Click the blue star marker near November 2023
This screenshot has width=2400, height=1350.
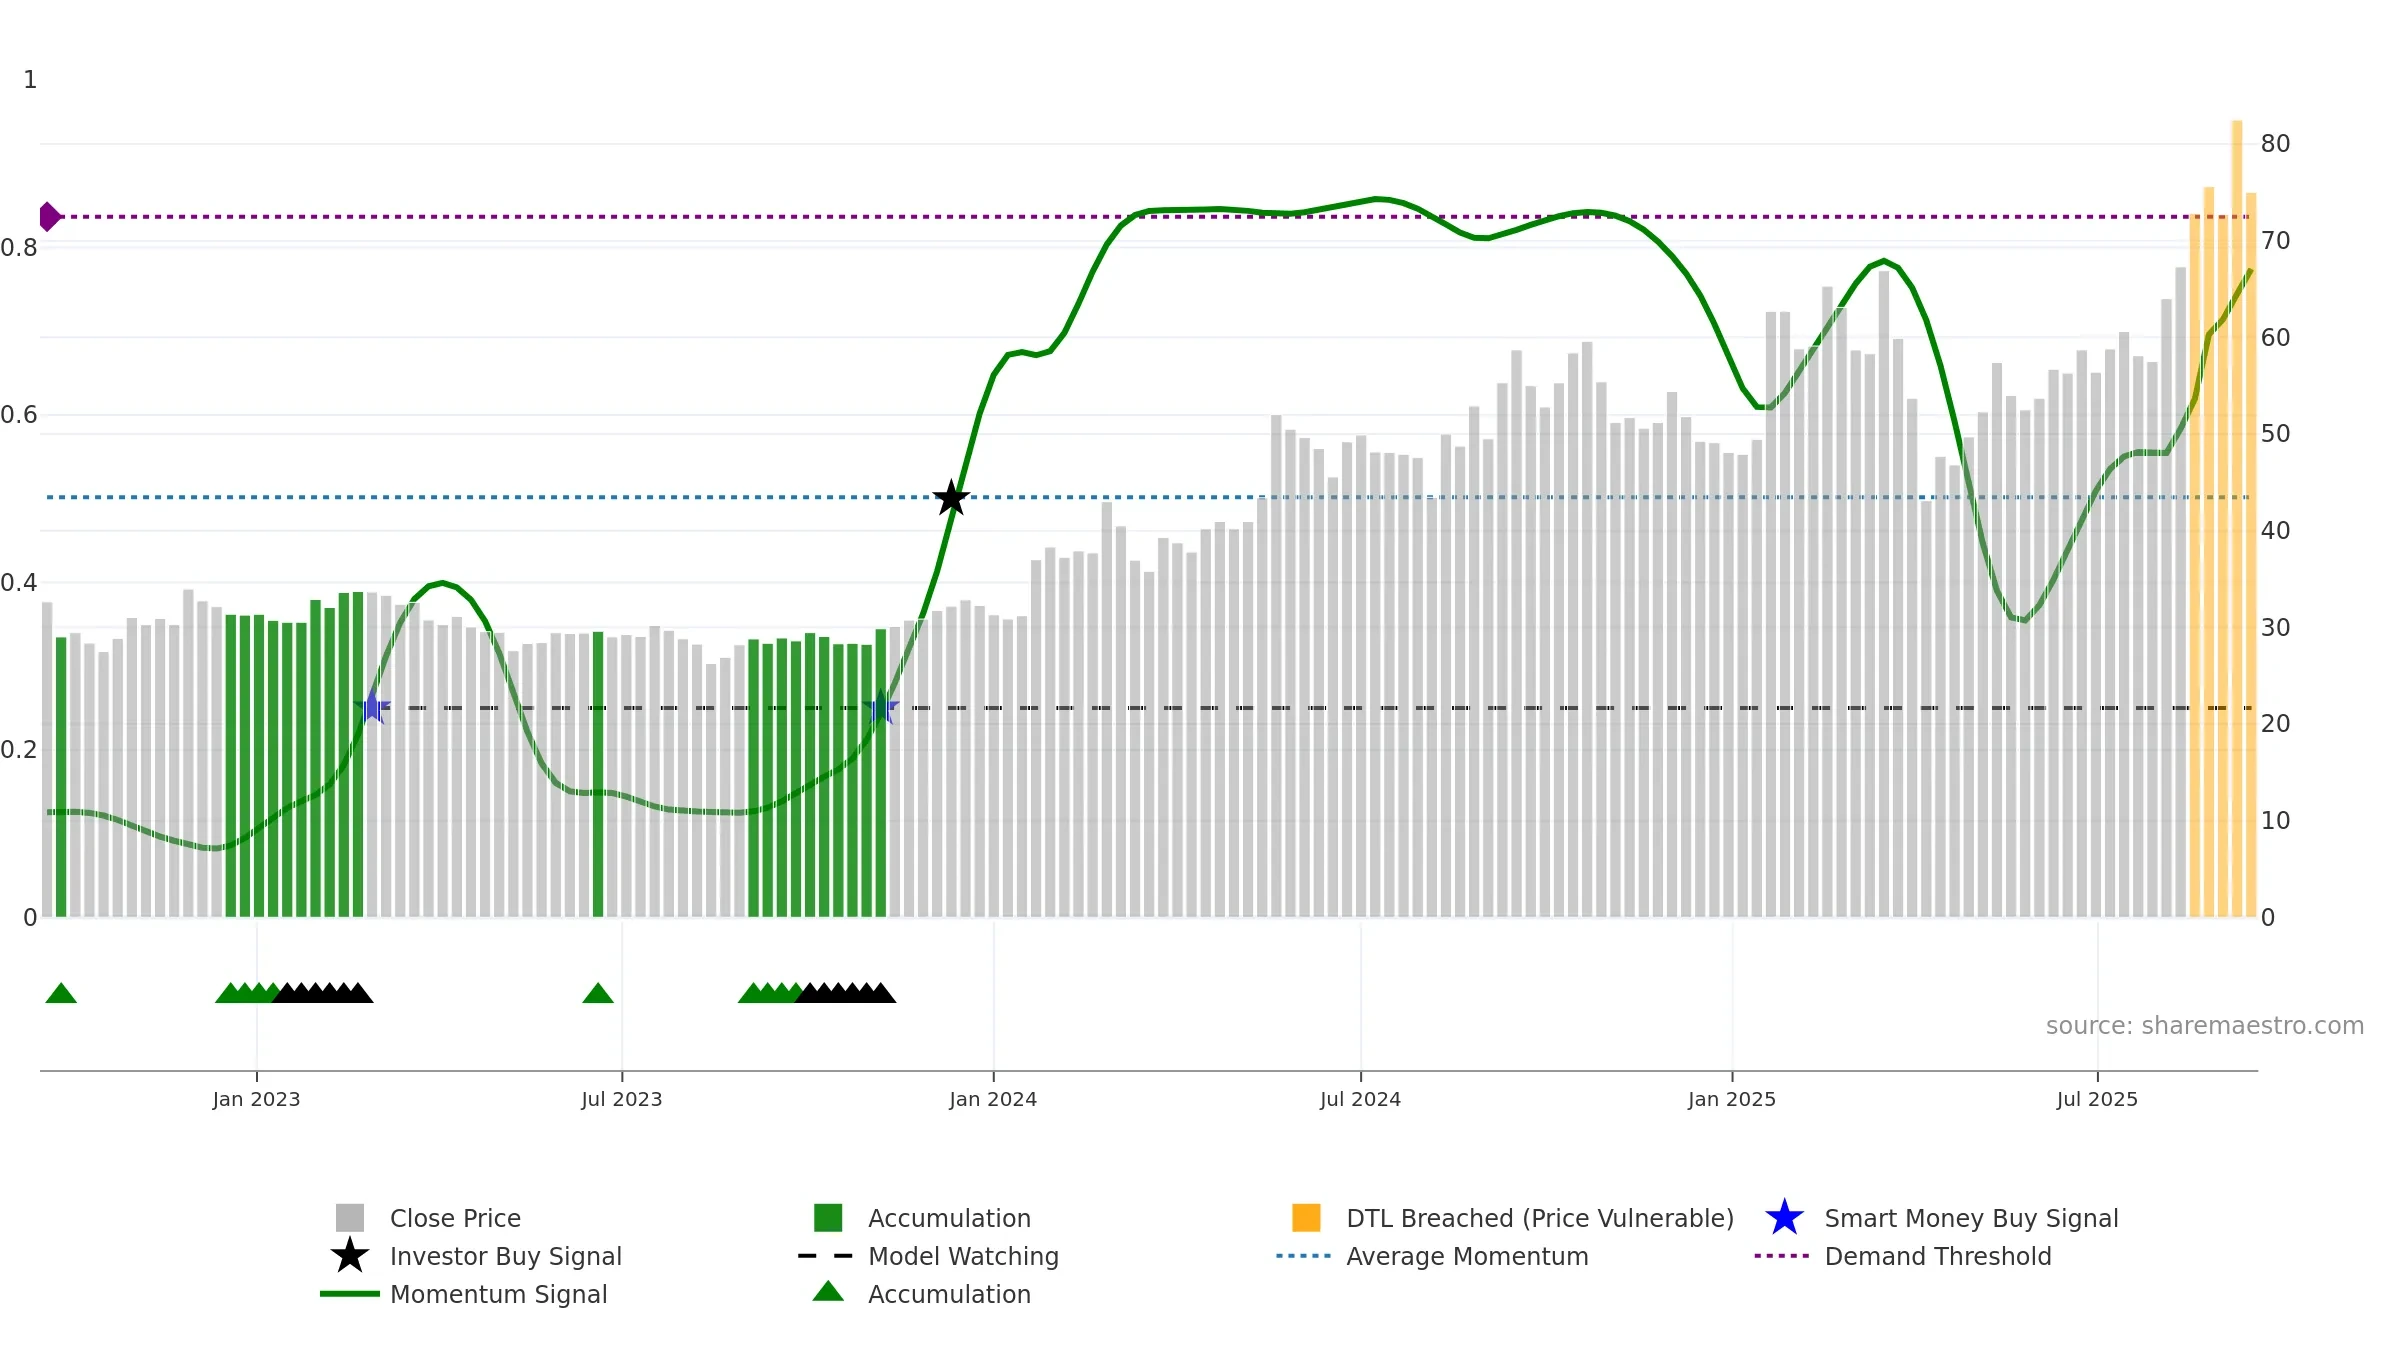pyautogui.click(x=881, y=707)
